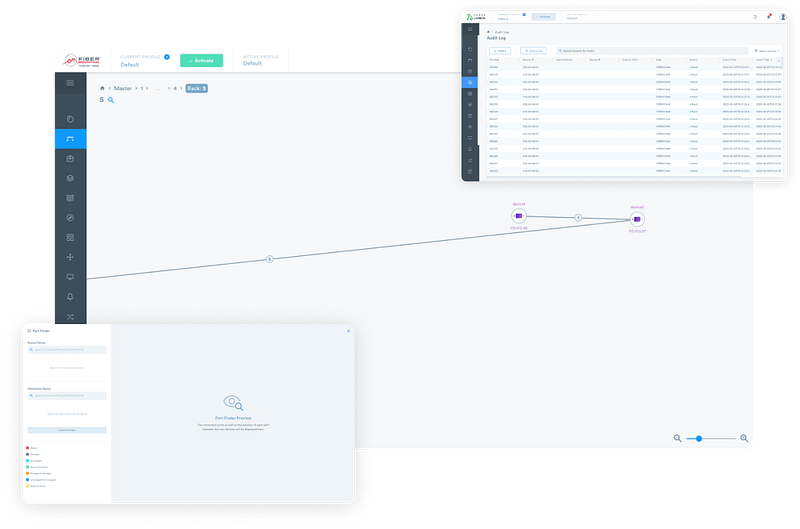Open the cross-arrows move icon in main sidebar
Image resolution: width=800 pixels, height=529 pixels.
70,257
